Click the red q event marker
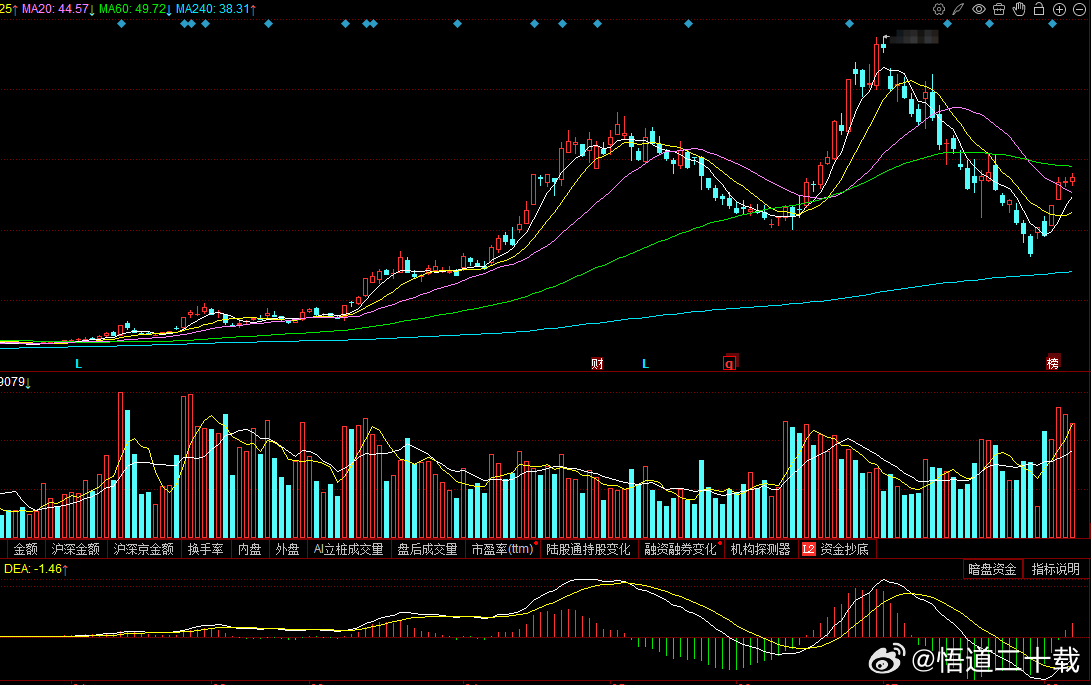This screenshot has width=1091, height=685. pos(729,363)
